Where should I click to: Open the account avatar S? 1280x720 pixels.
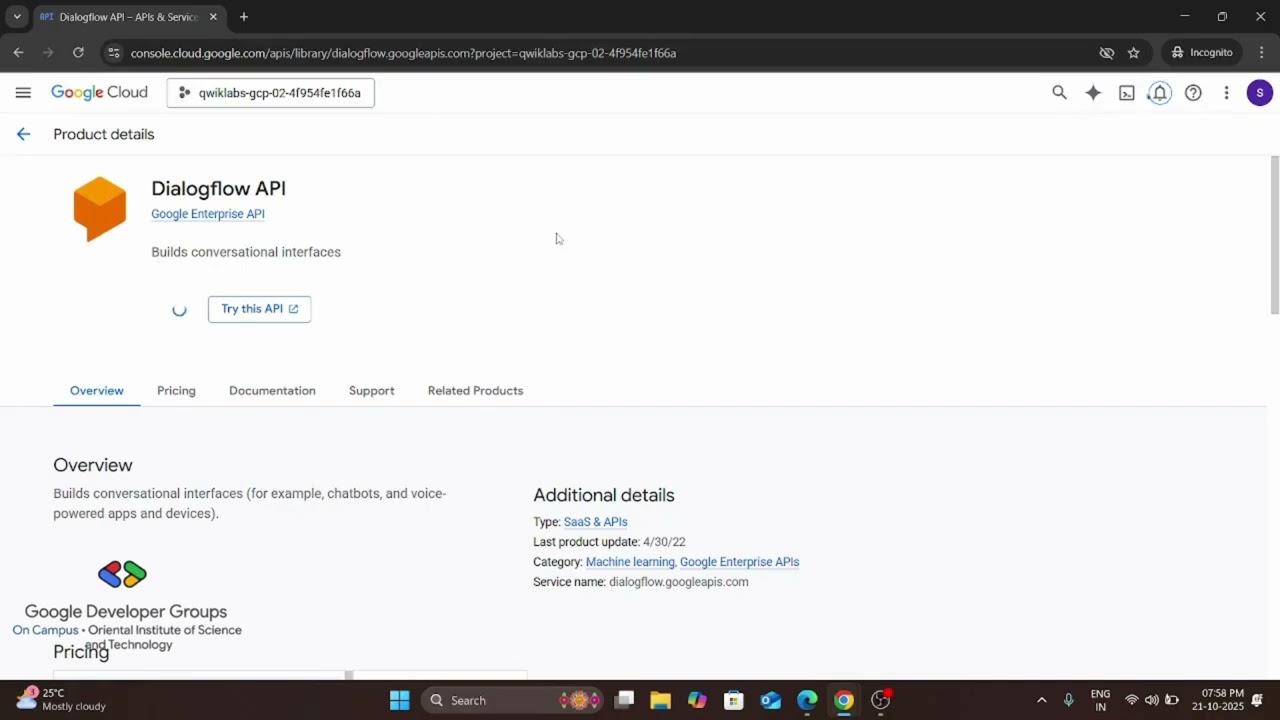tap(1259, 93)
